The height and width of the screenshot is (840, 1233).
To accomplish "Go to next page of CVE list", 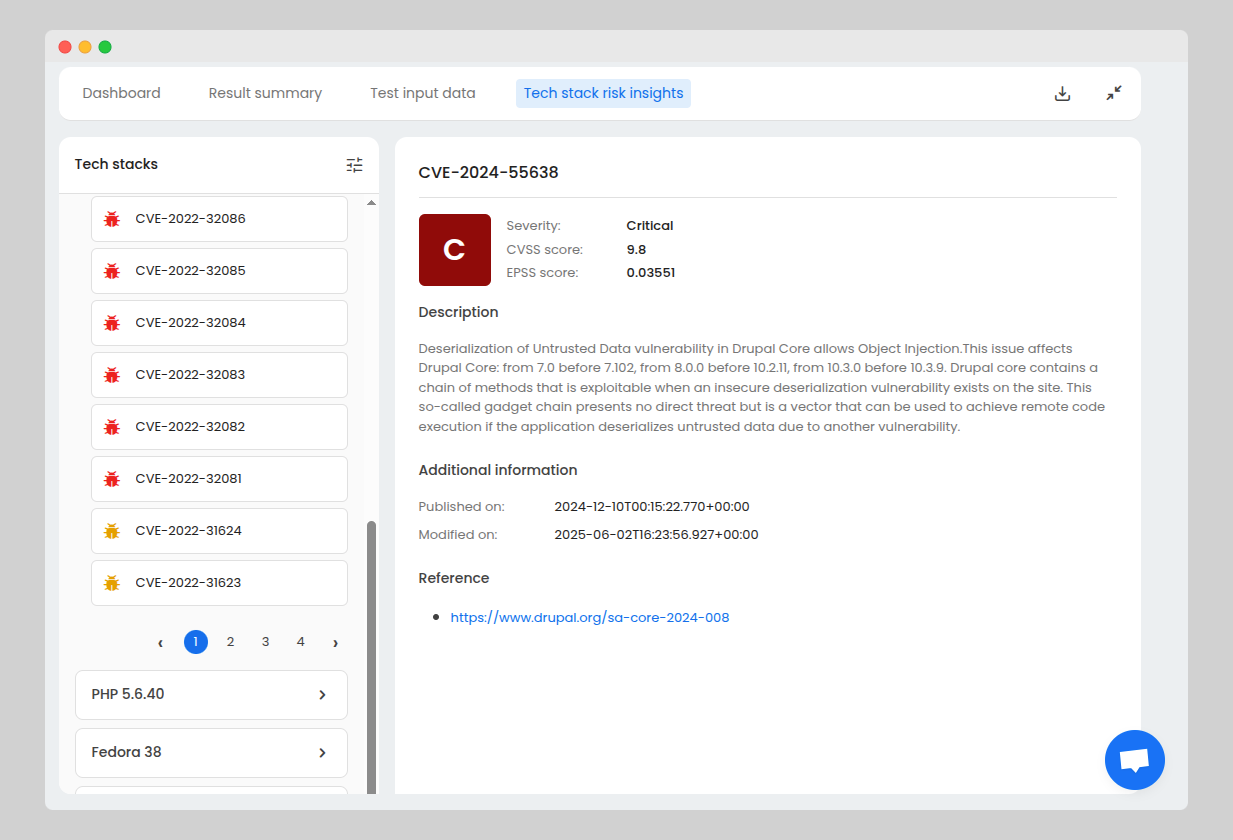I will click(335, 642).
